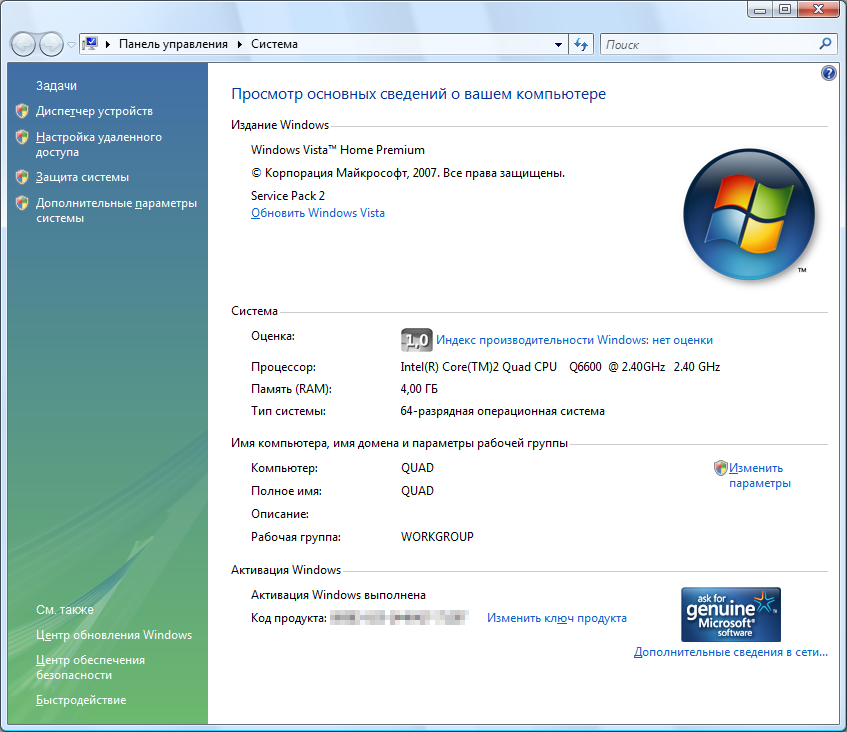The width and height of the screenshot is (847, 732).
Task: Select the Панель управления breadcrumb
Action: [x=173, y=44]
